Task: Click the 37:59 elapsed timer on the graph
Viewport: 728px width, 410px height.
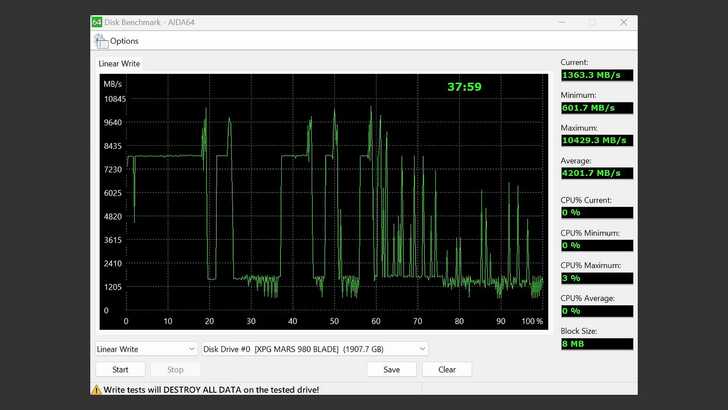Action: [x=464, y=87]
